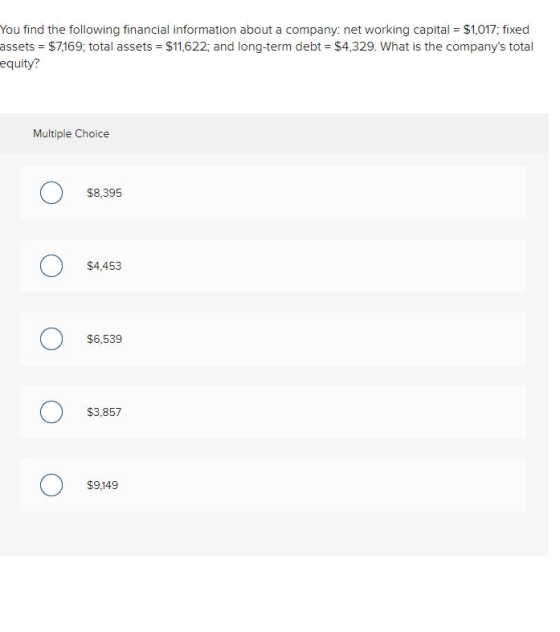Click the $6,539 answer text
Image resolution: width=560 pixels, height=632 pixels.
coord(104,339)
